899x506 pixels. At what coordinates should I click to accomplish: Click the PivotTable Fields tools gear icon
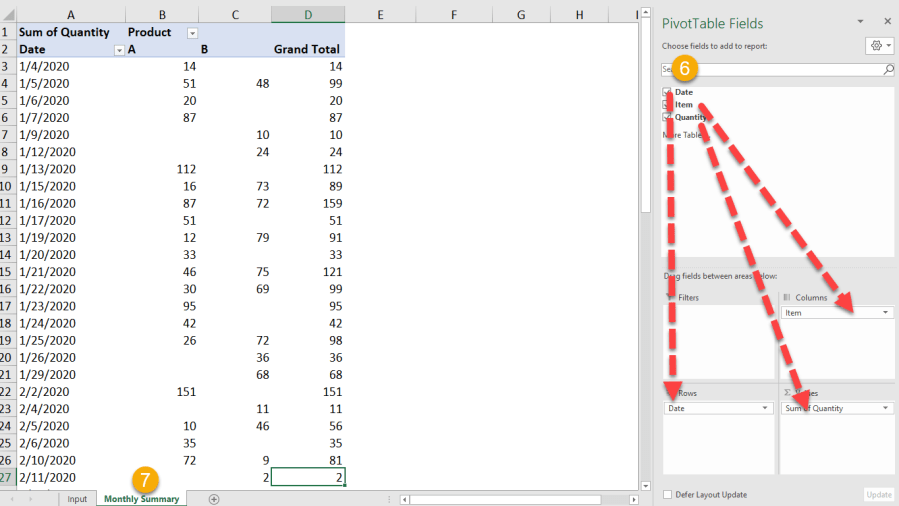[x=876, y=46]
